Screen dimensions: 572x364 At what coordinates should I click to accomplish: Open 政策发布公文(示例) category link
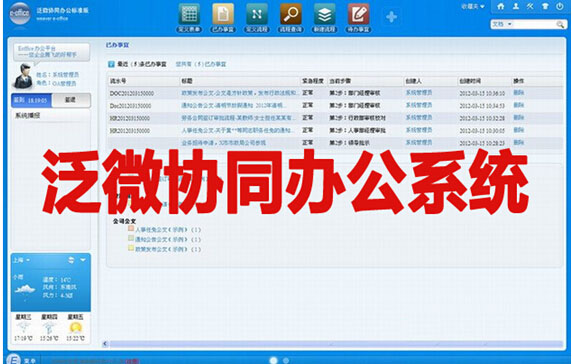click(168, 249)
